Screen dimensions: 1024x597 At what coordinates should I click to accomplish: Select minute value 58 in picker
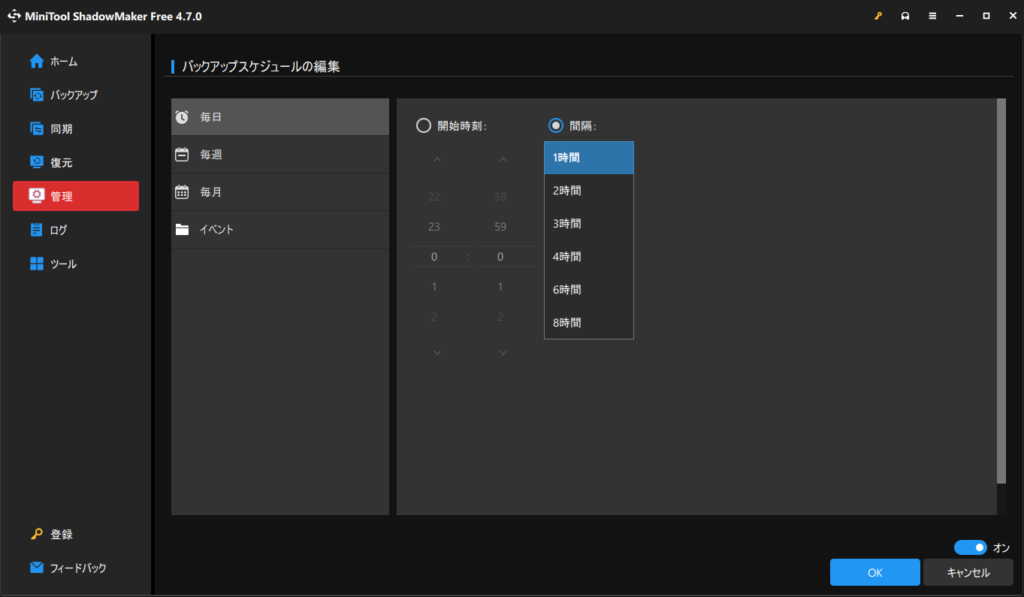[500, 197]
